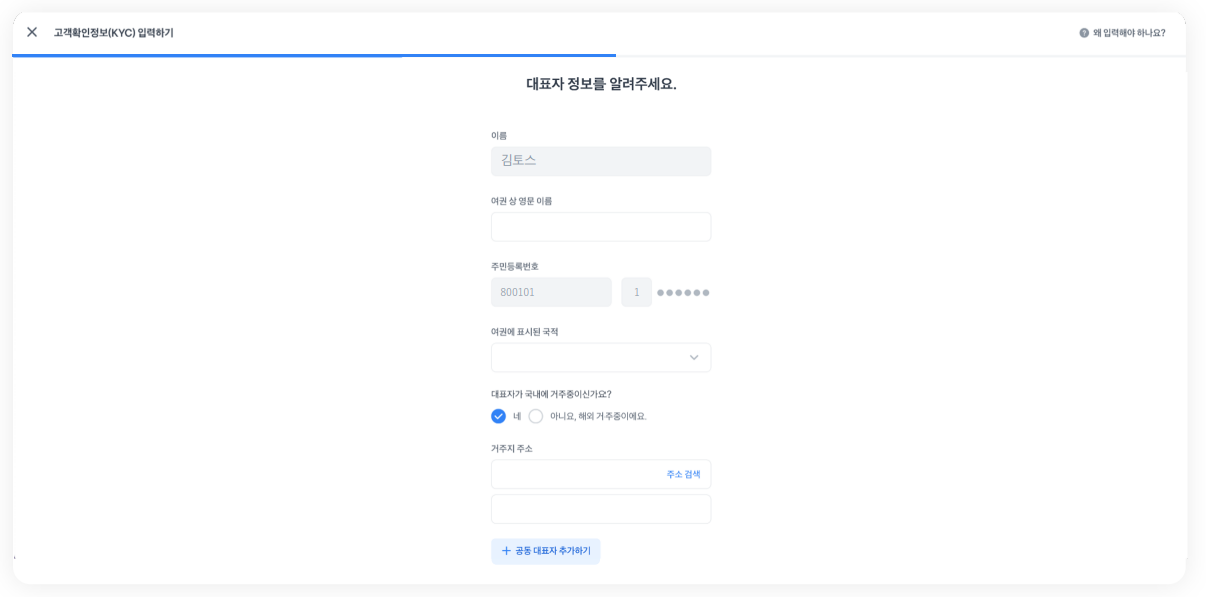1206x597 pixels.
Task: Focus the '거주지 주소' search input field
Action: (575, 474)
